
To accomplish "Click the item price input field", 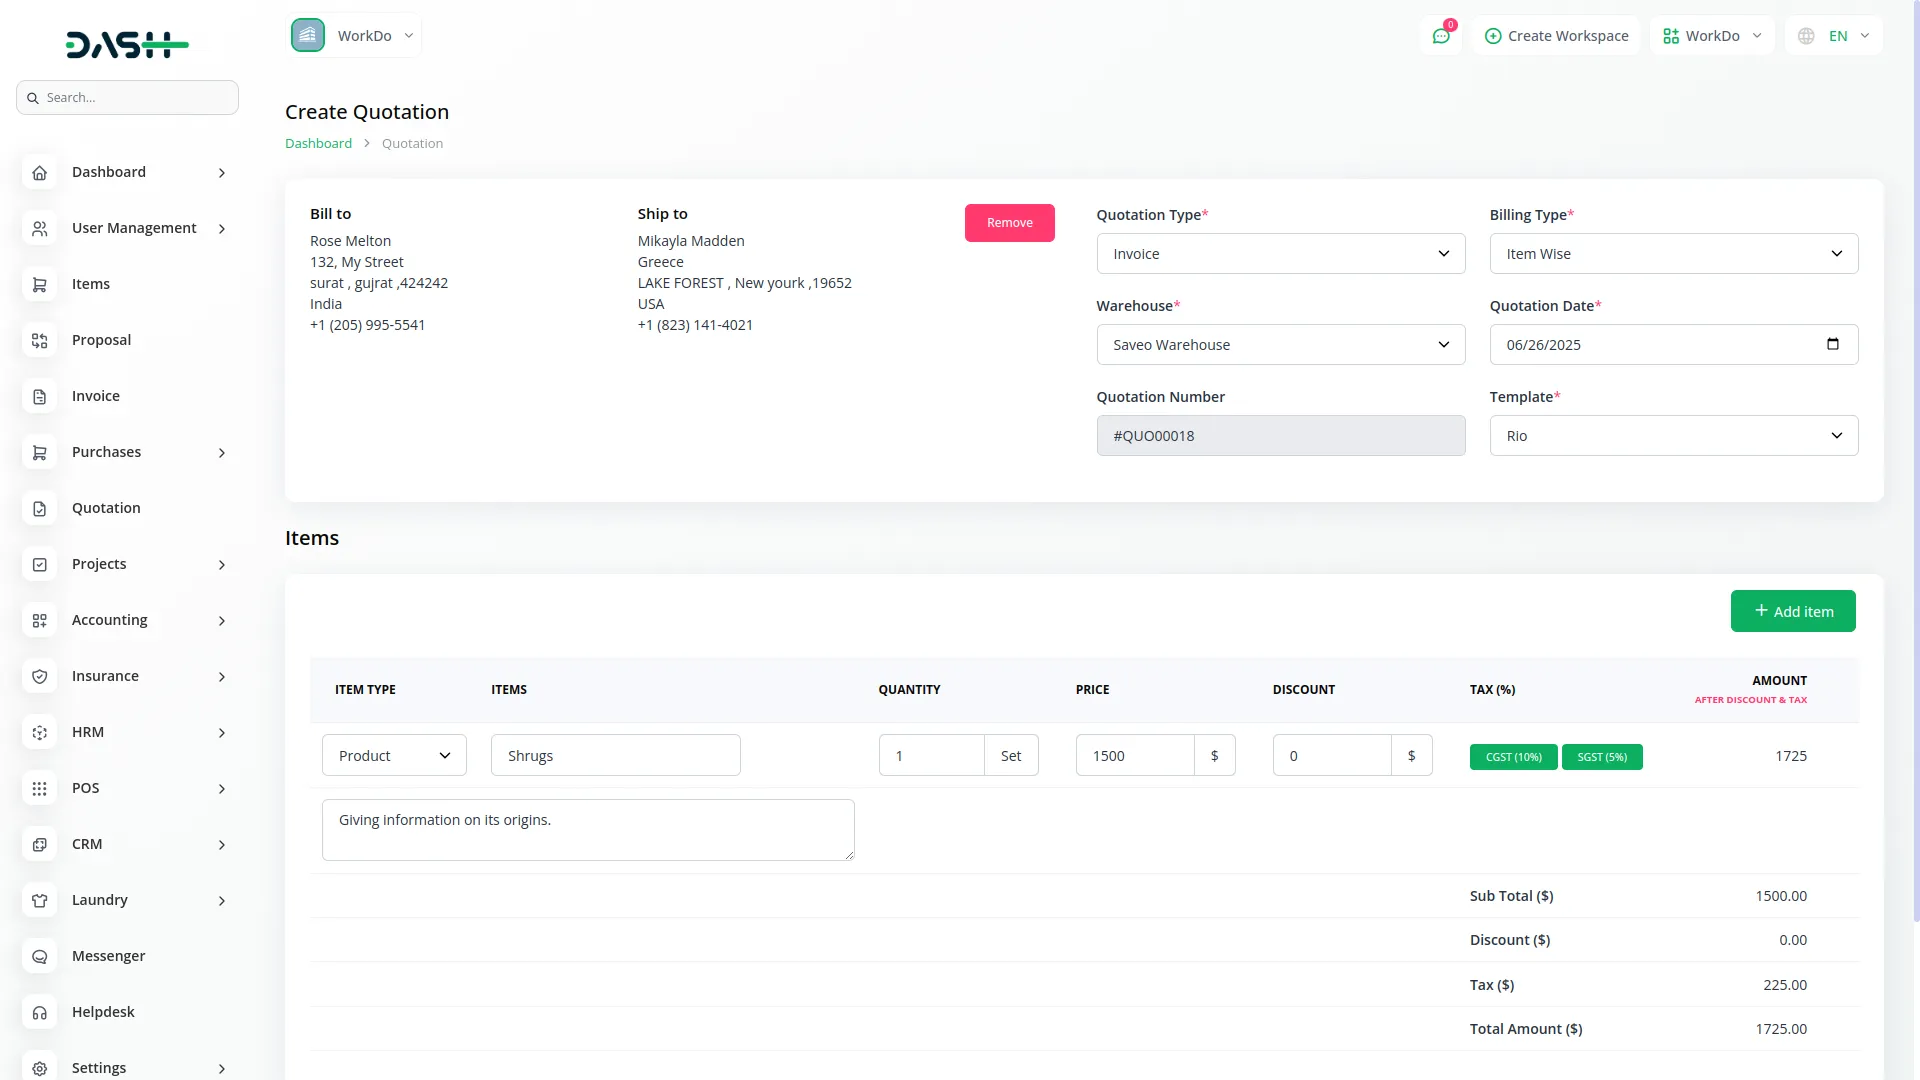I will (1134, 756).
